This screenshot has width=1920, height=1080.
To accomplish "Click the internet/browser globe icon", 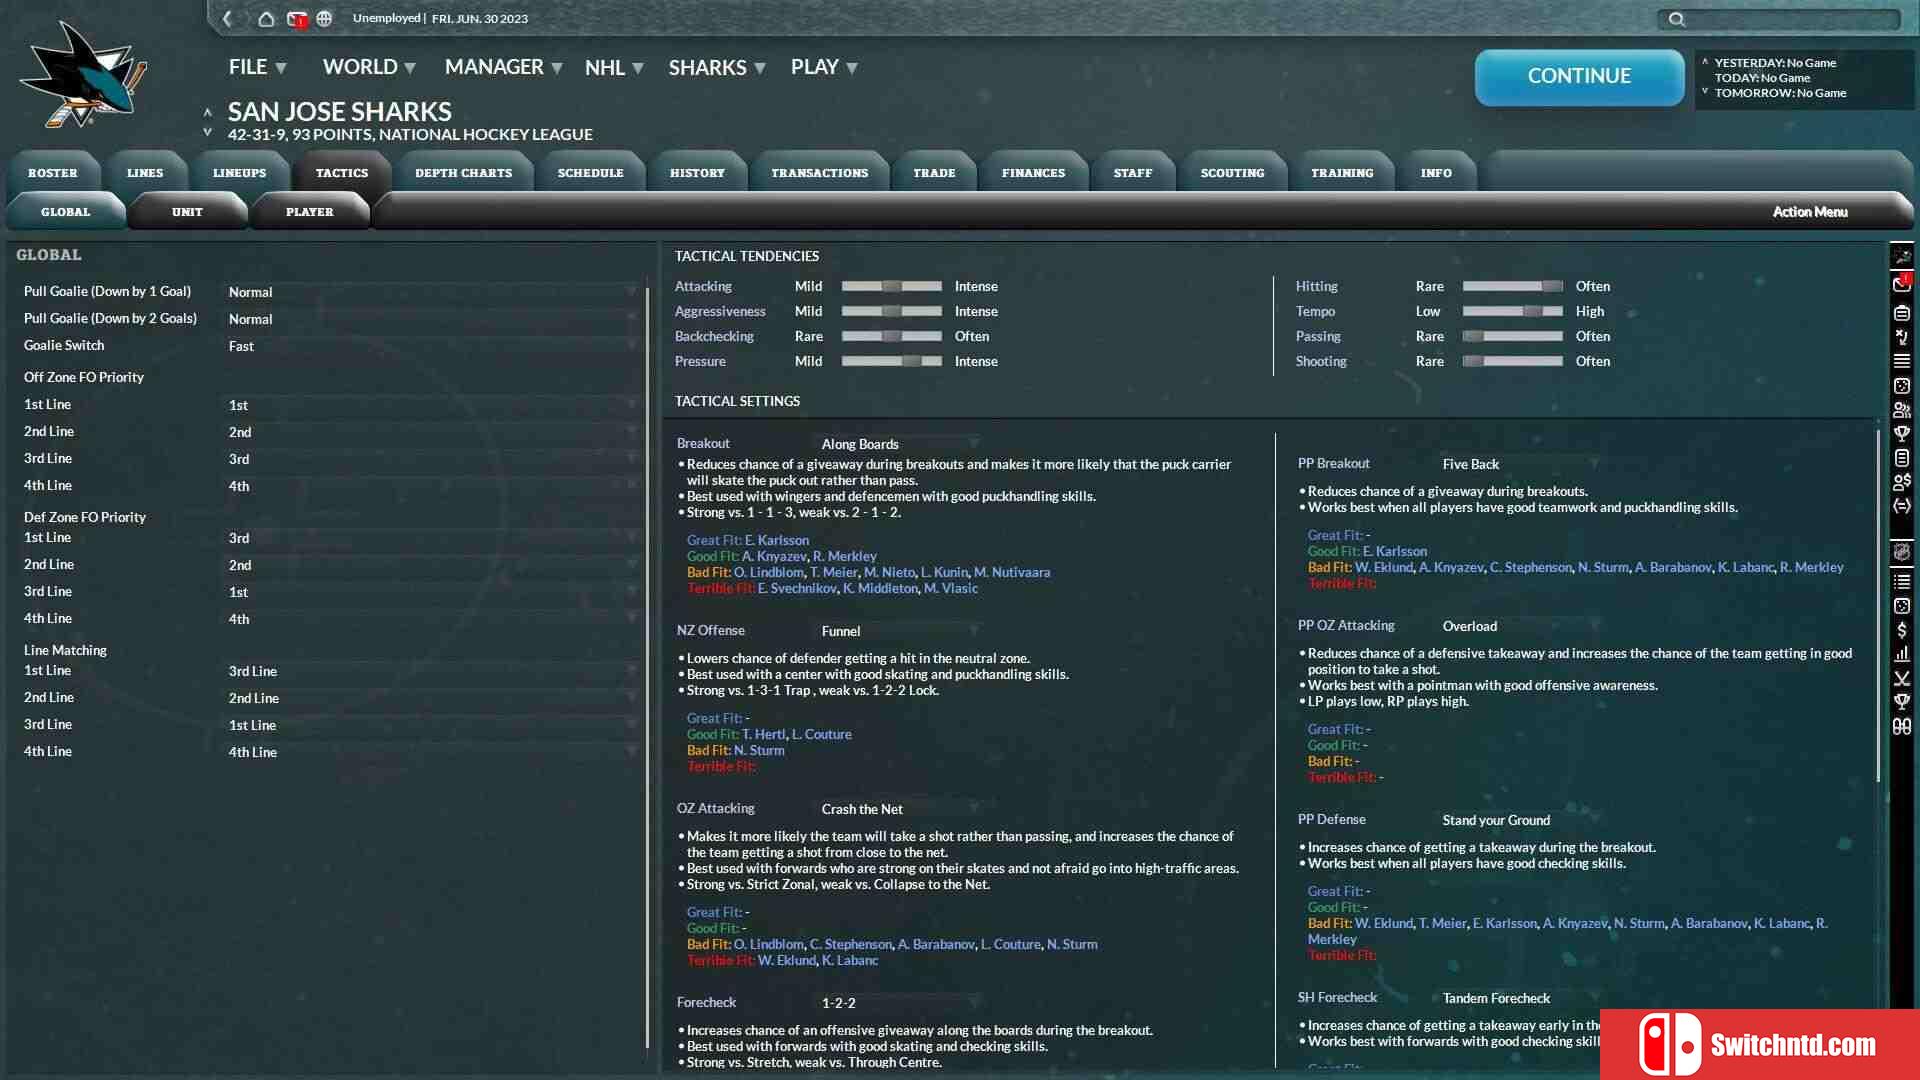I will (x=326, y=18).
